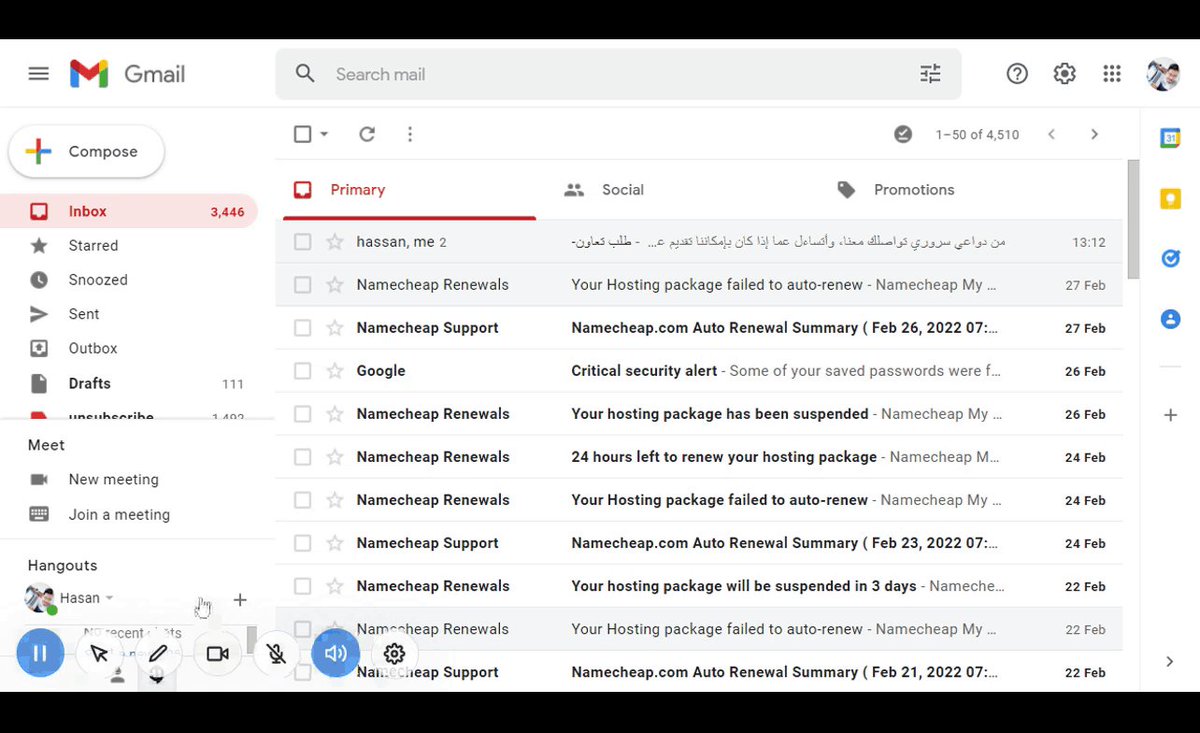
Task: Open the Feb 26 Auto Renewal Summary email
Action: pos(699,328)
